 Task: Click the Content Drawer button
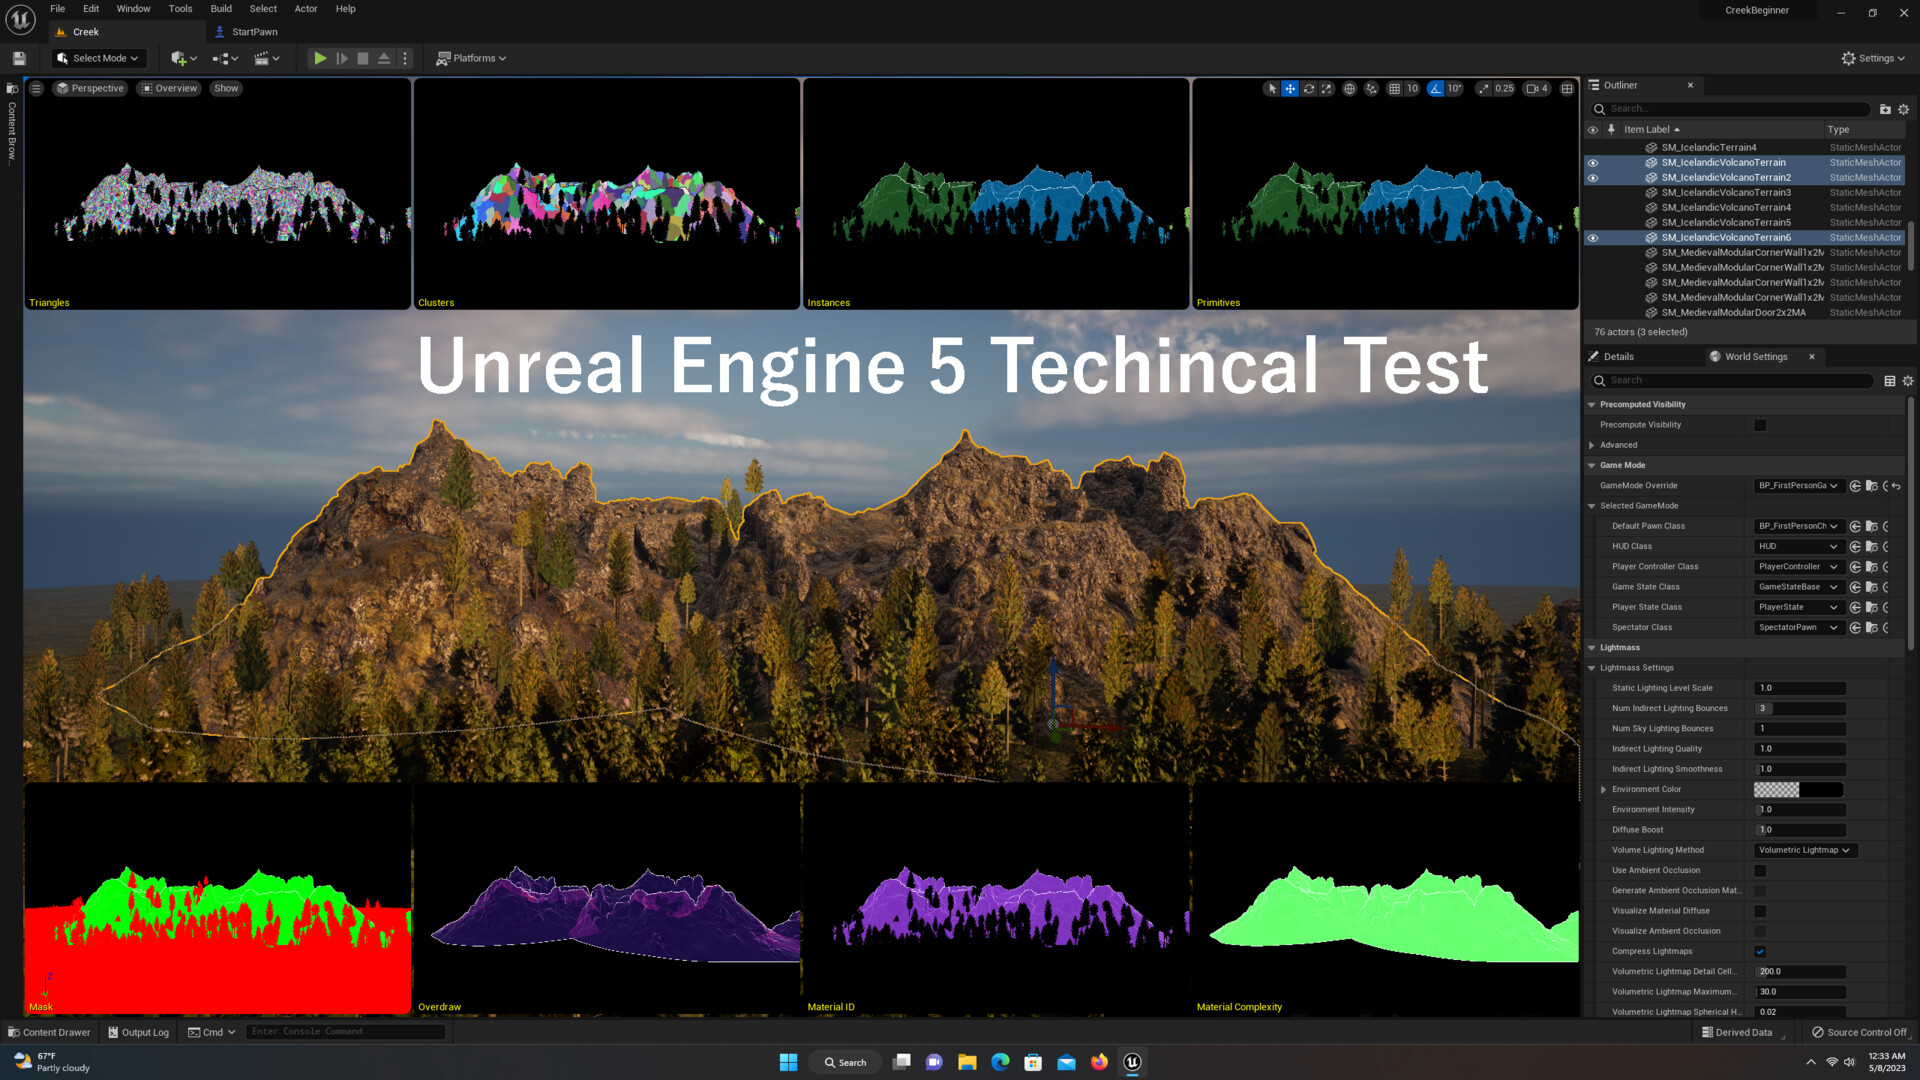49,1032
